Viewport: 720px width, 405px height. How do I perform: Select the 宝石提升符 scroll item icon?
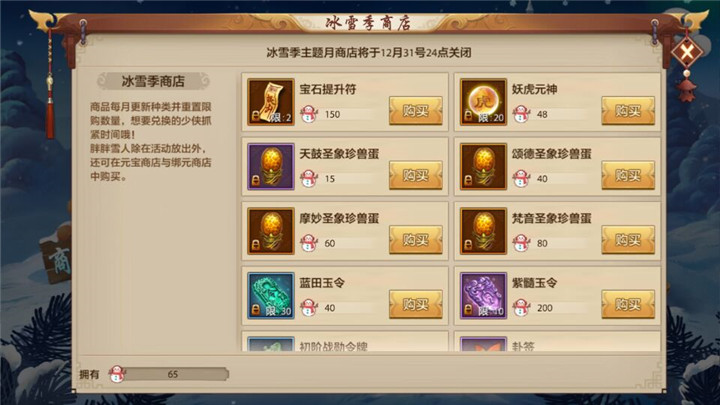tap(270, 102)
